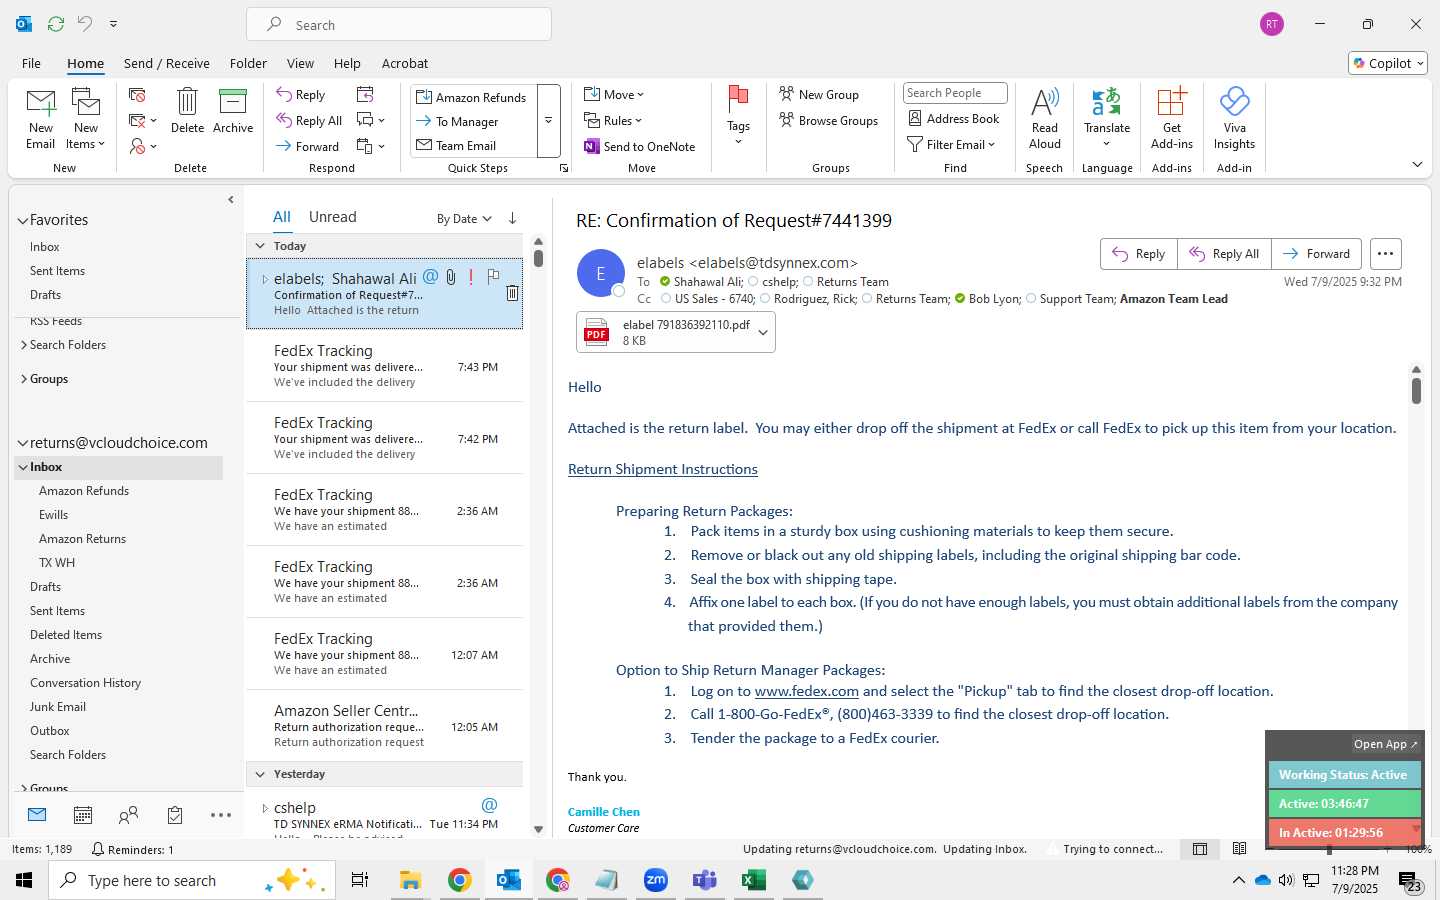Show All messages filter
Viewport: 1440px width, 900px height.
tap(282, 217)
